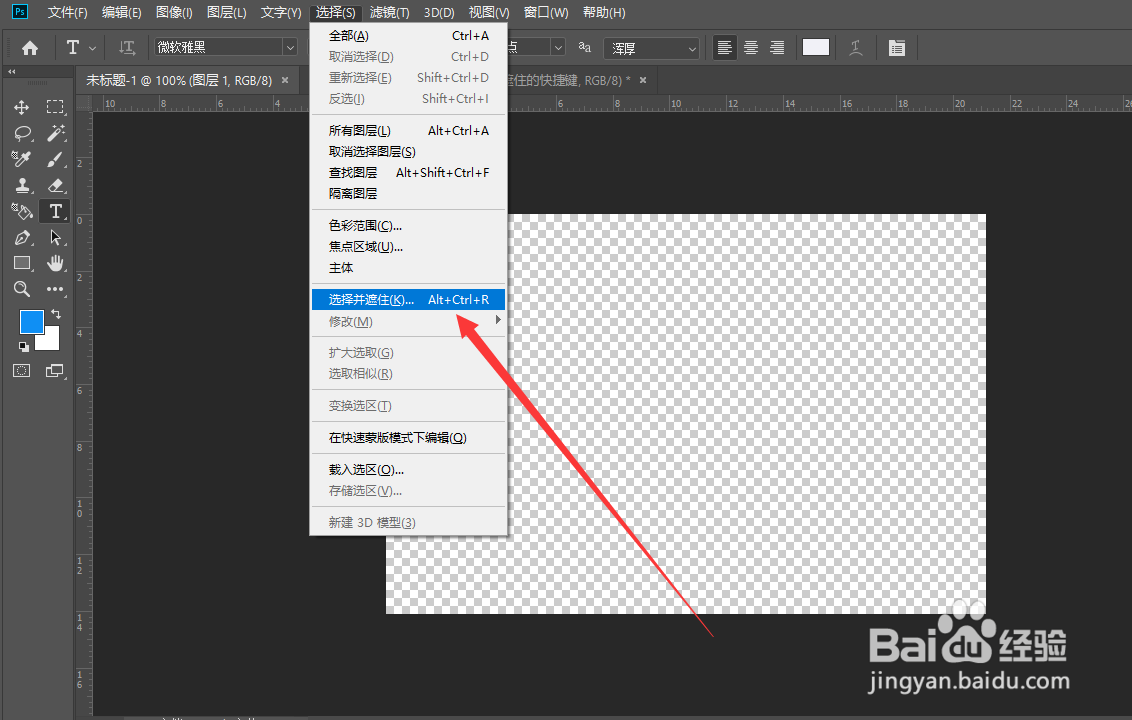Close the 未标题-1 document tab
The width and height of the screenshot is (1132, 720).
(285, 80)
